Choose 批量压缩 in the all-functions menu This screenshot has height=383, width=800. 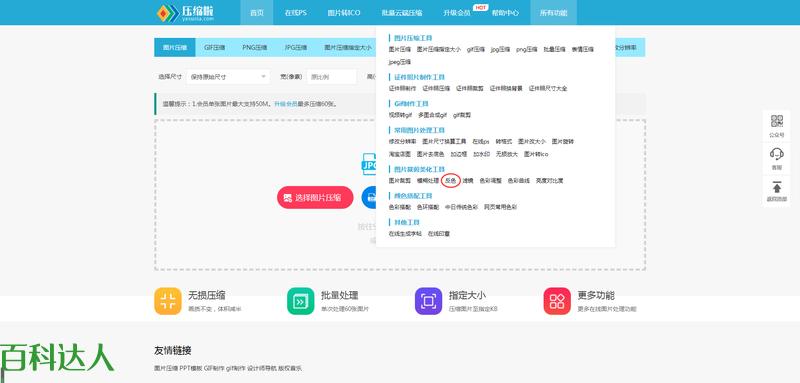[555, 49]
